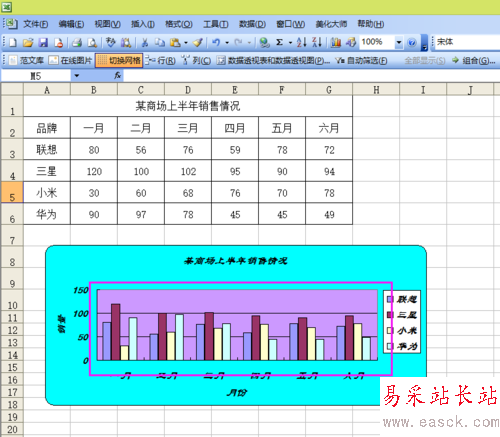The height and width of the screenshot is (437, 500).
Task: Open the Research pane icon
Action: click(x=126, y=42)
